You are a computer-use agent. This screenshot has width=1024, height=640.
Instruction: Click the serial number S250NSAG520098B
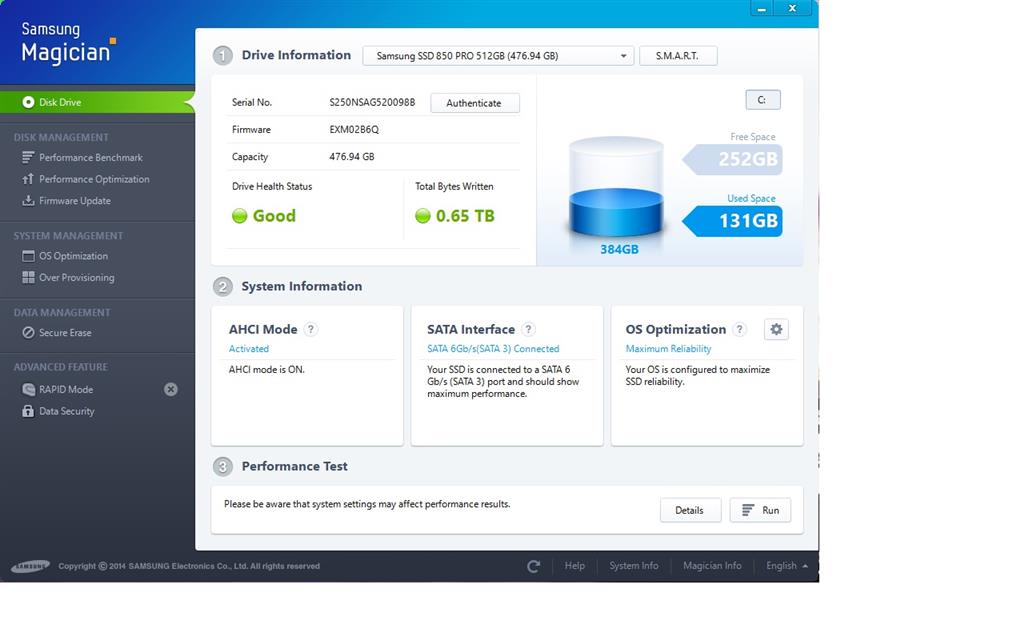point(372,102)
